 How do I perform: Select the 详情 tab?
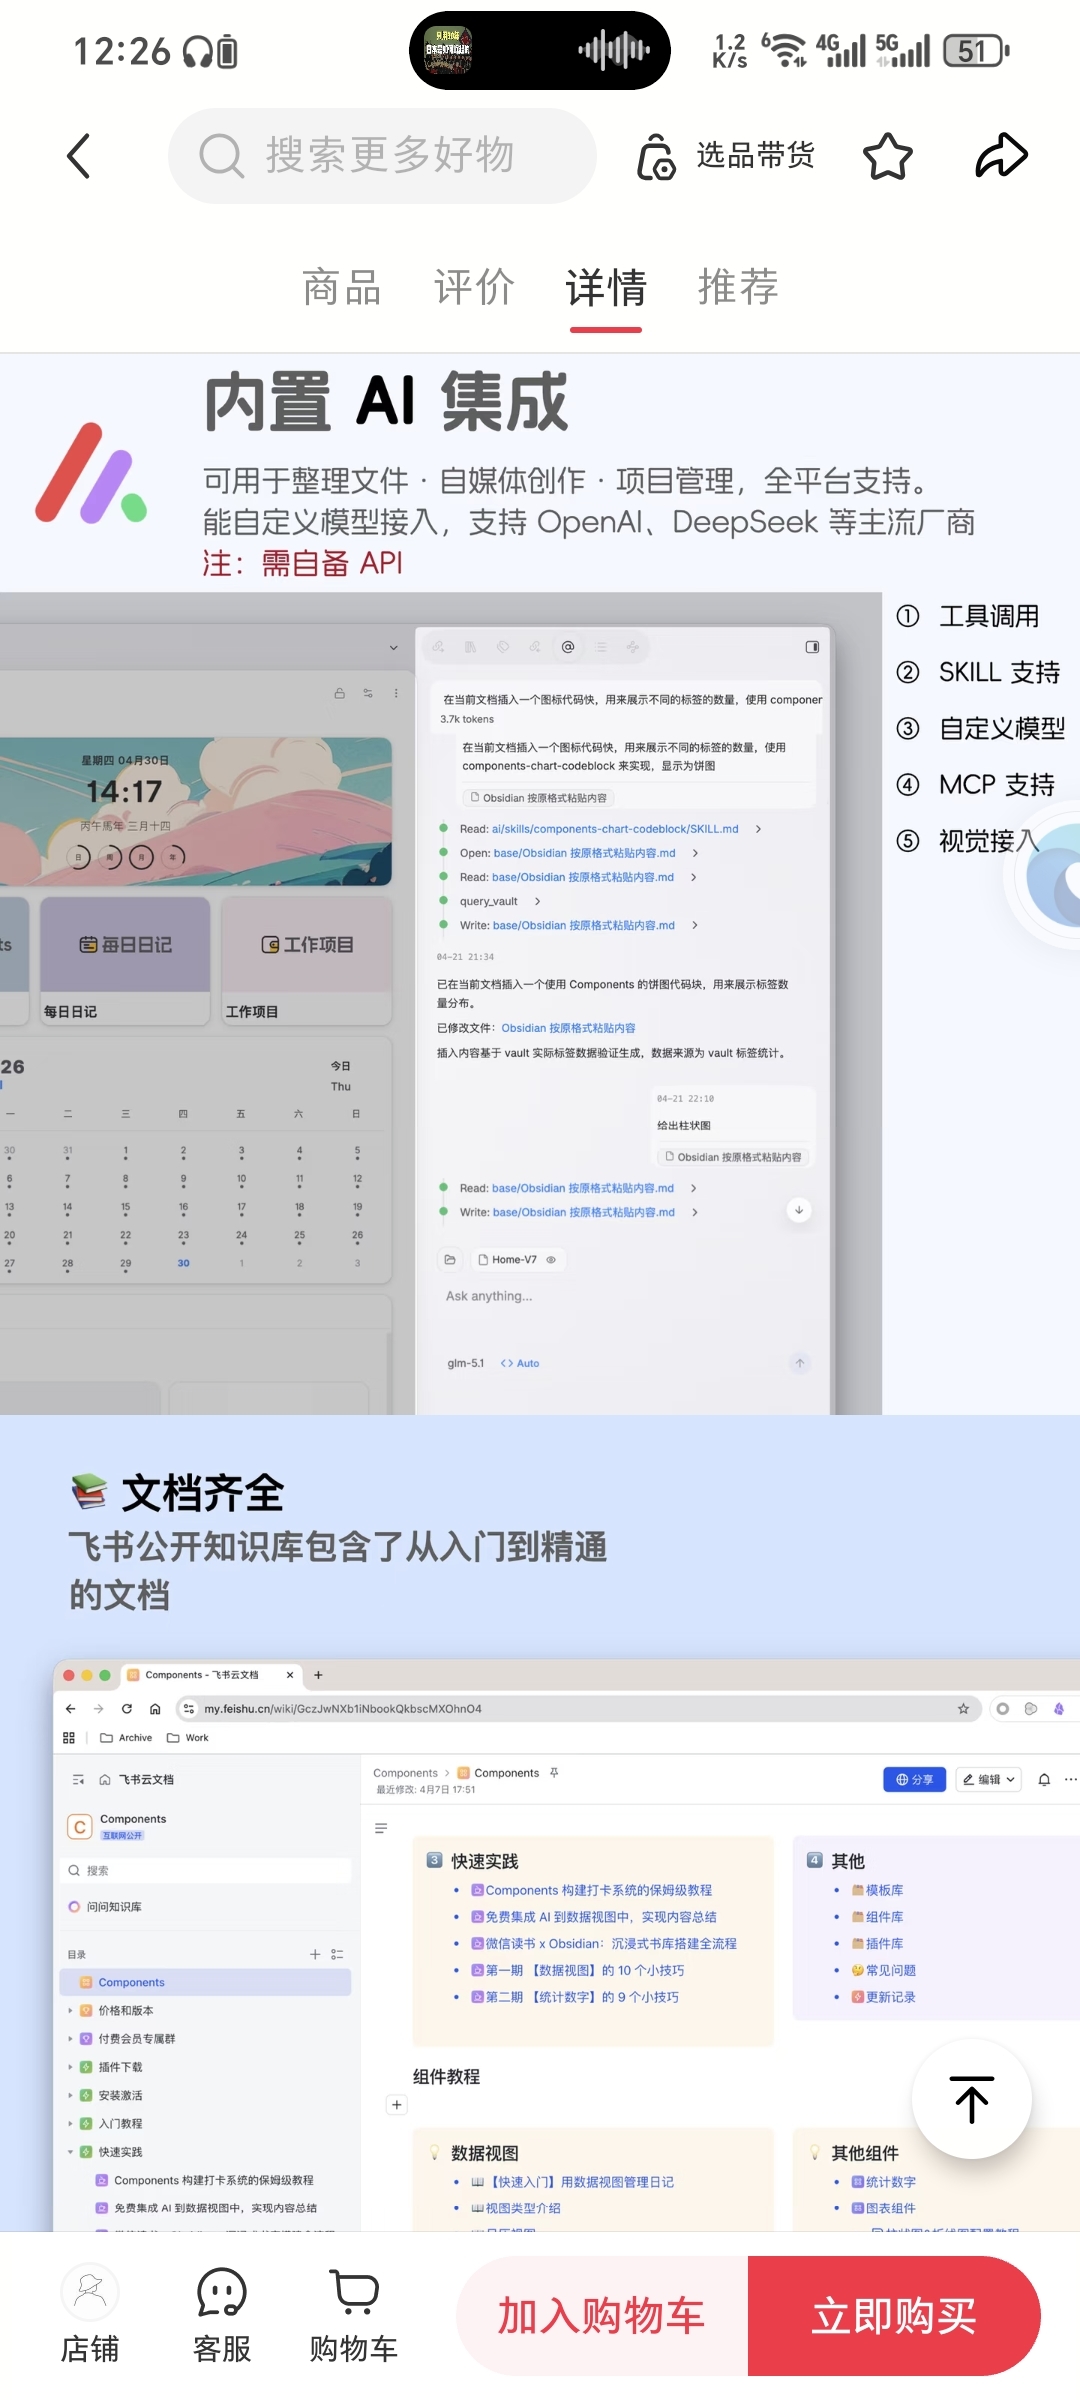tap(606, 288)
